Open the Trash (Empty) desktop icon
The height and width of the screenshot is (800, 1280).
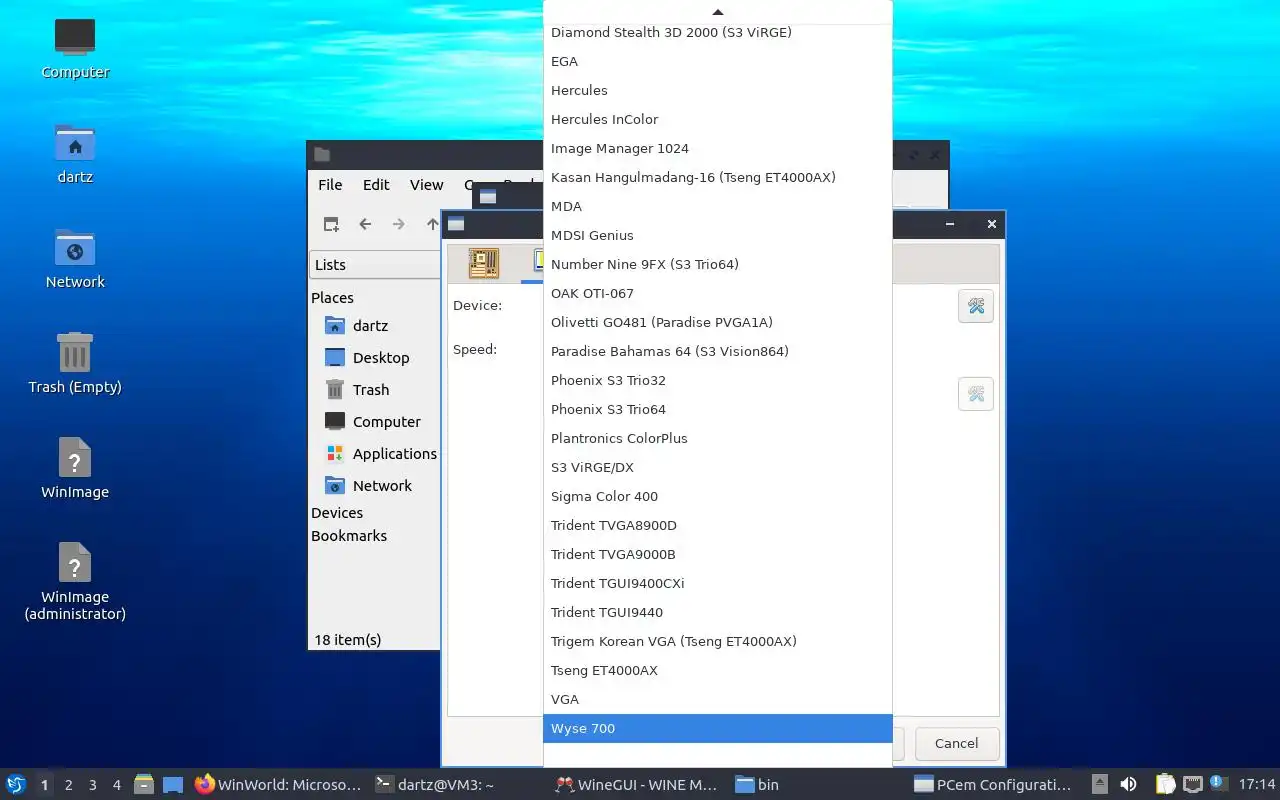click(x=75, y=364)
